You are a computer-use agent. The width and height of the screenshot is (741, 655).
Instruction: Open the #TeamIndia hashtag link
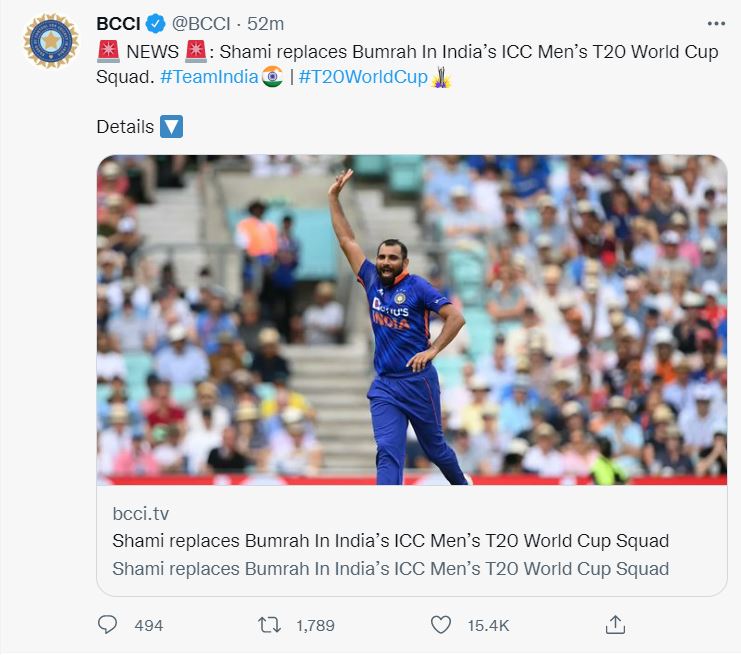[x=209, y=77]
